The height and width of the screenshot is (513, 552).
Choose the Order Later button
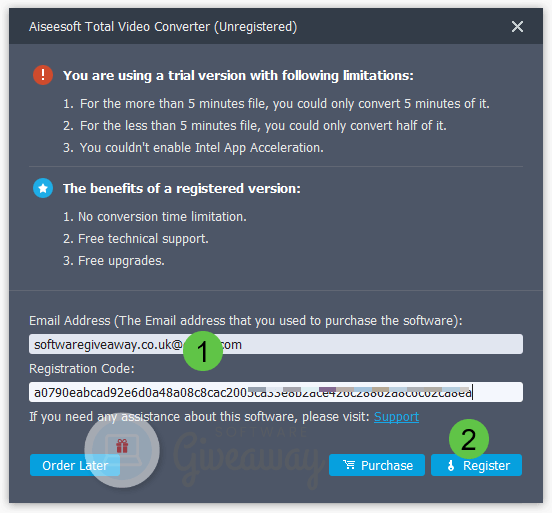[75, 465]
